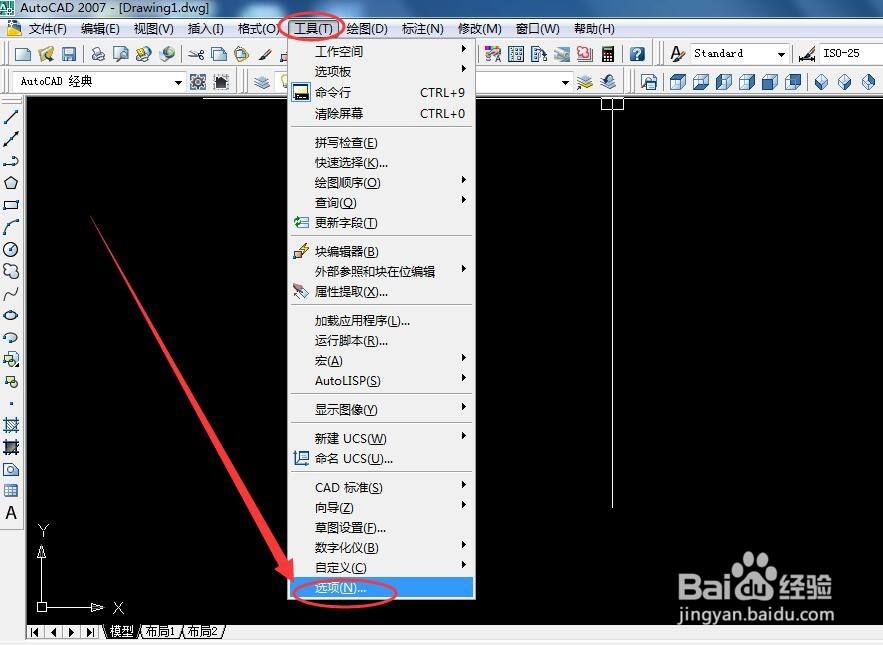883x645 pixels.
Task: Open the Table creation tool
Action: [x=11, y=490]
